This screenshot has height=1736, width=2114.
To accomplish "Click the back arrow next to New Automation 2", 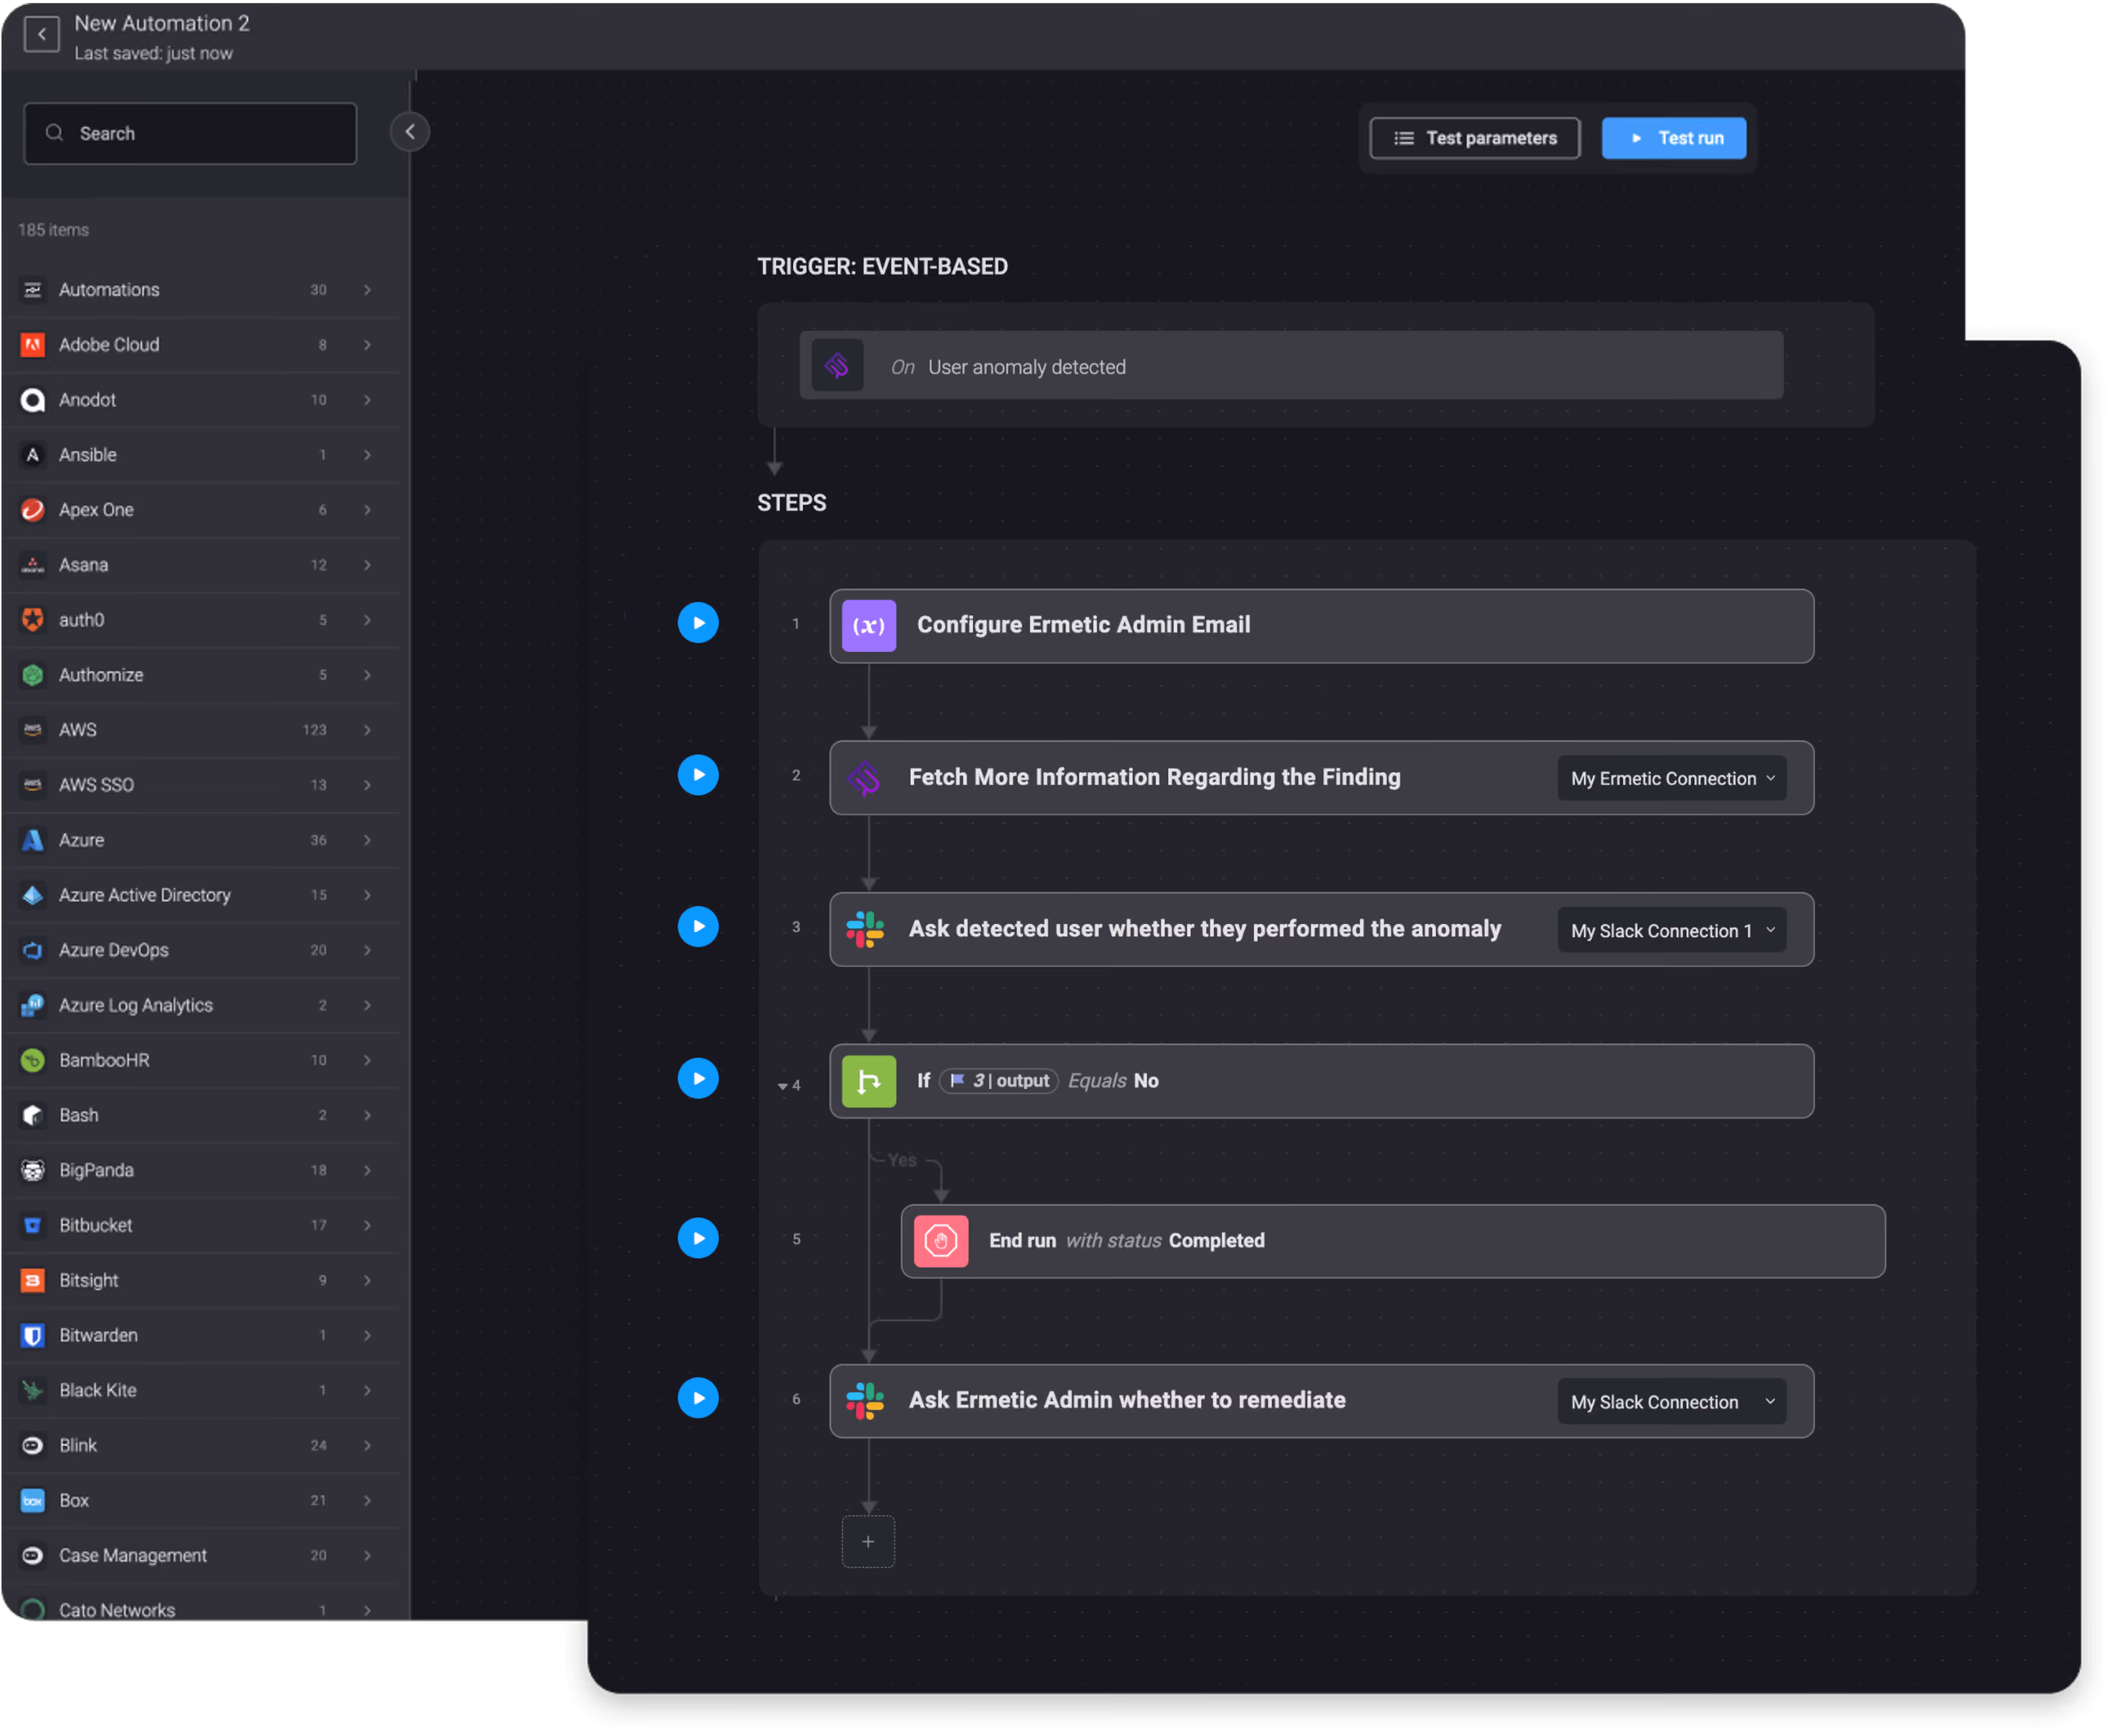I will click(x=41, y=35).
